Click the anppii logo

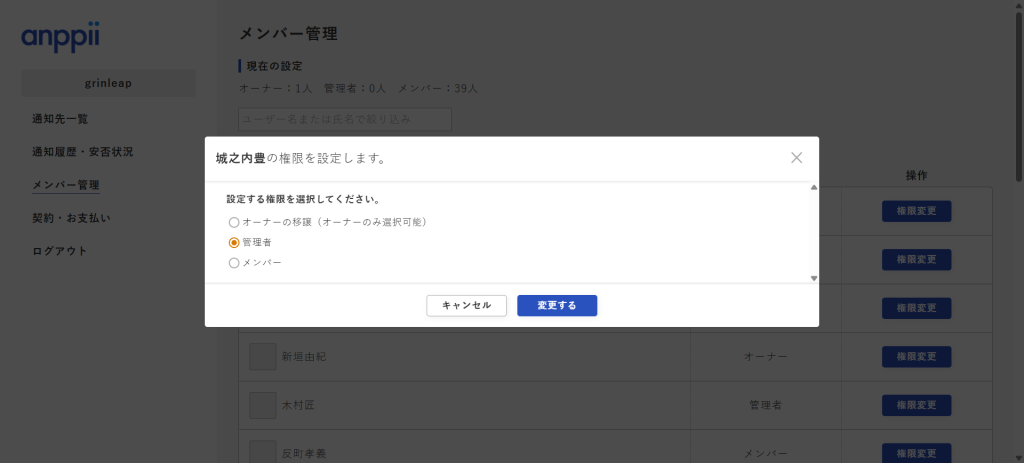point(60,37)
